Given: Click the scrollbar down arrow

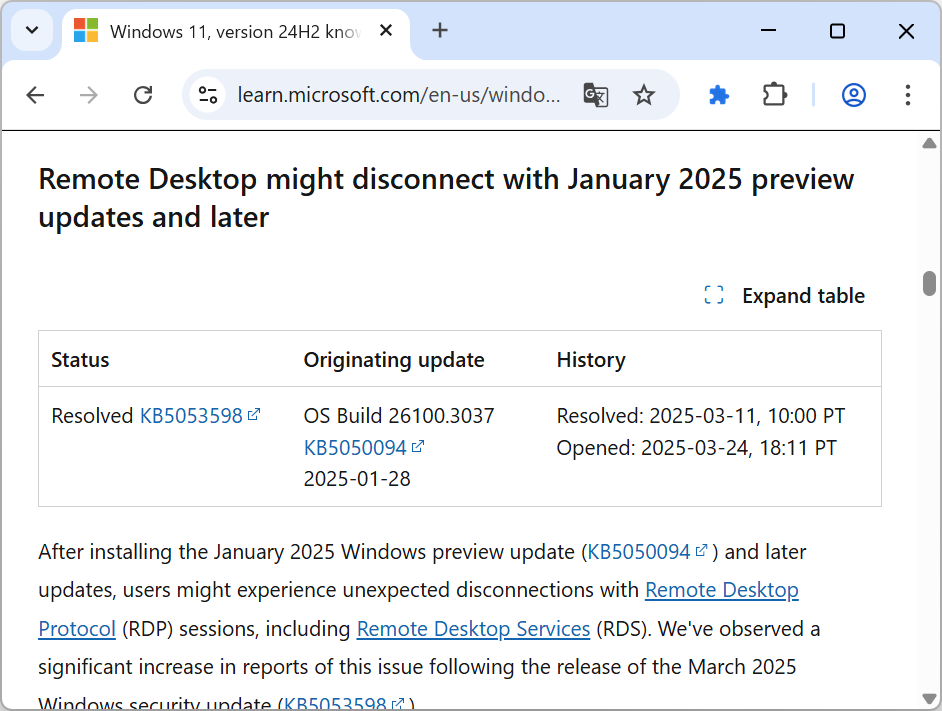Looking at the screenshot, I should tap(929, 698).
